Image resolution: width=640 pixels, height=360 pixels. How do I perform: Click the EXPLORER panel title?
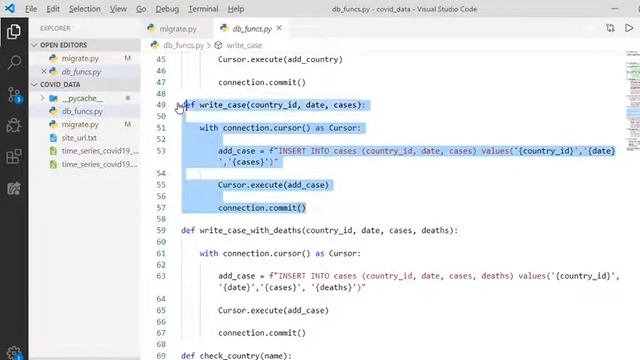coord(56,28)
